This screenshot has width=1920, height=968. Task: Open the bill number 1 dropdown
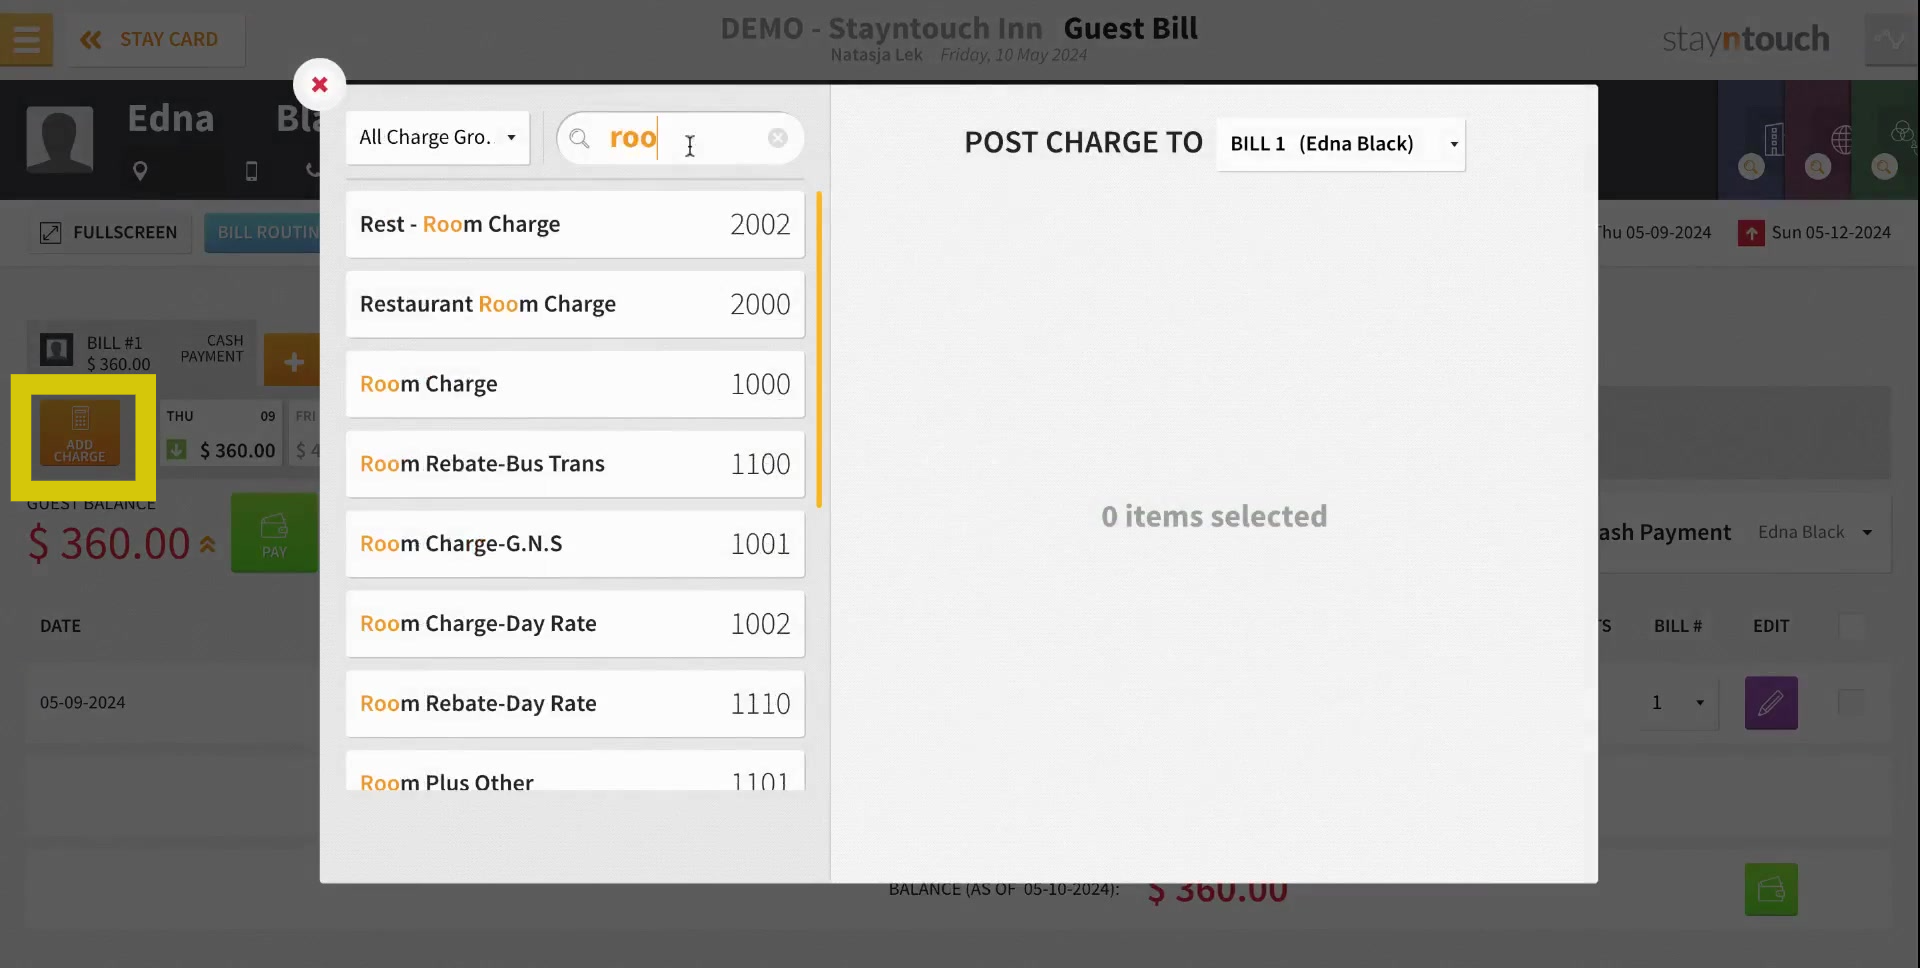click(x=1678, y=703)
